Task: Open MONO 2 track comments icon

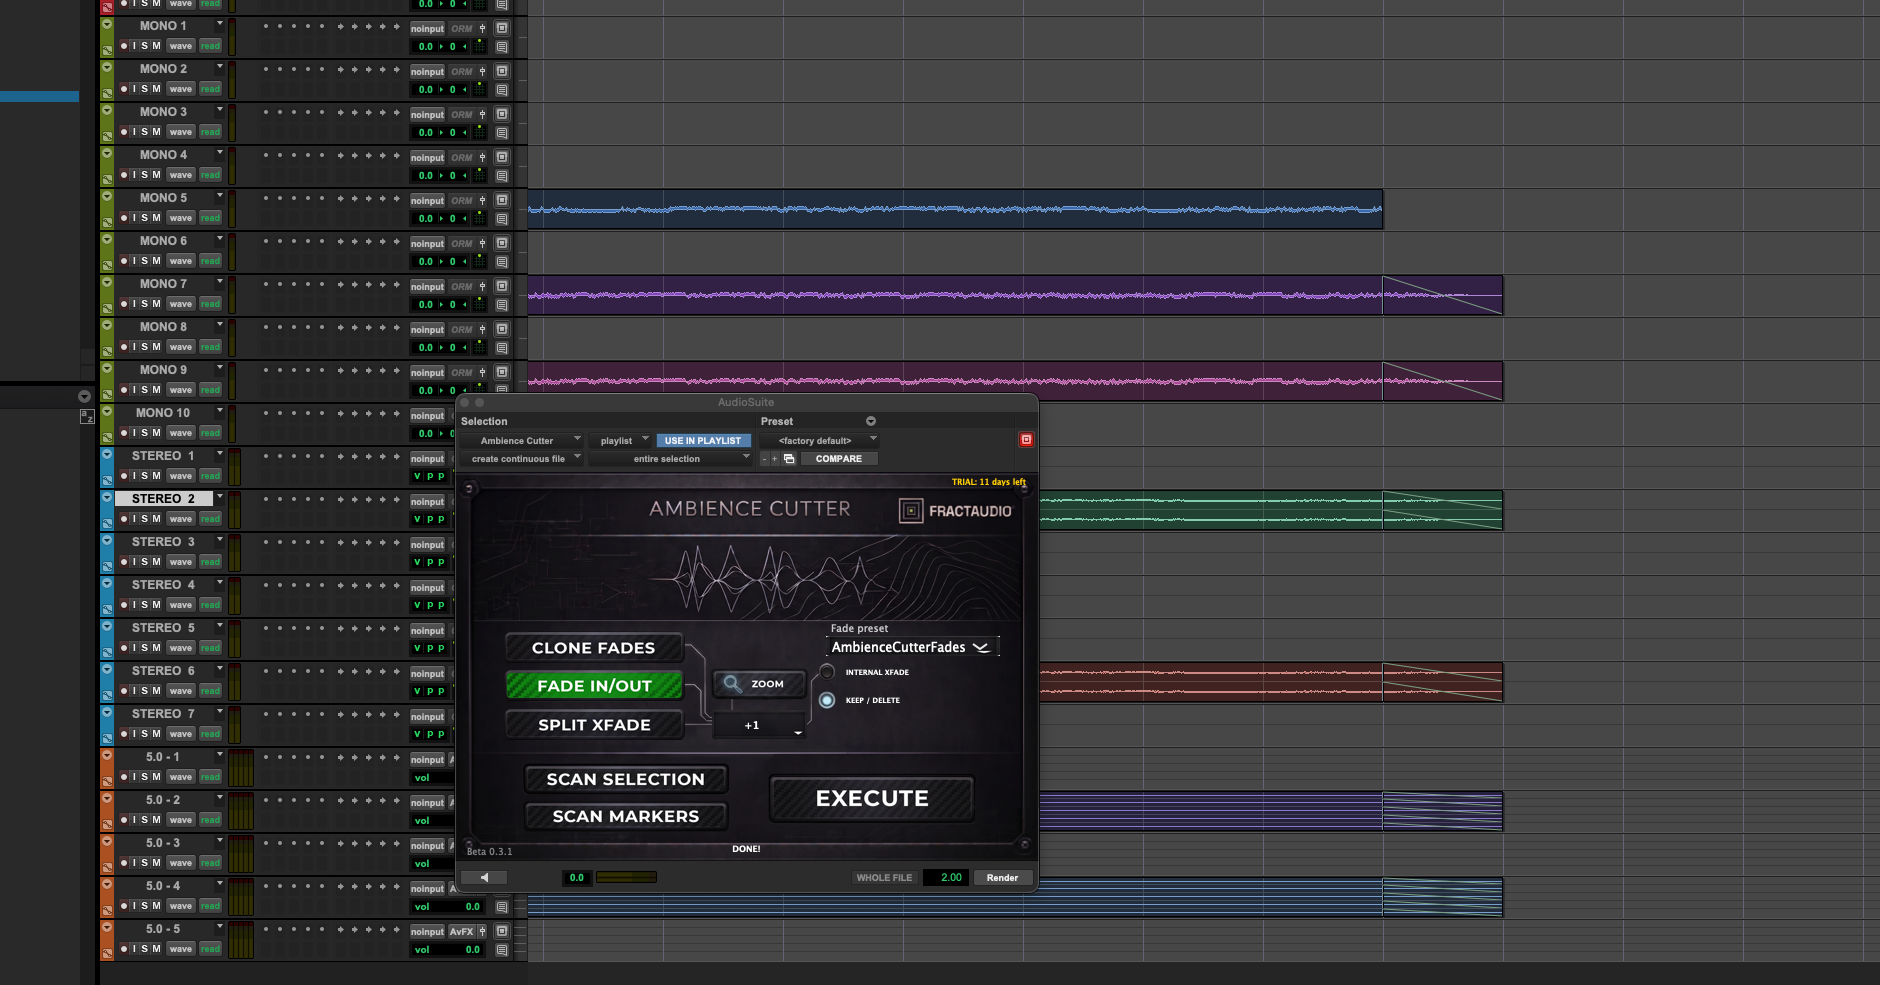Action: click(502, 90)
